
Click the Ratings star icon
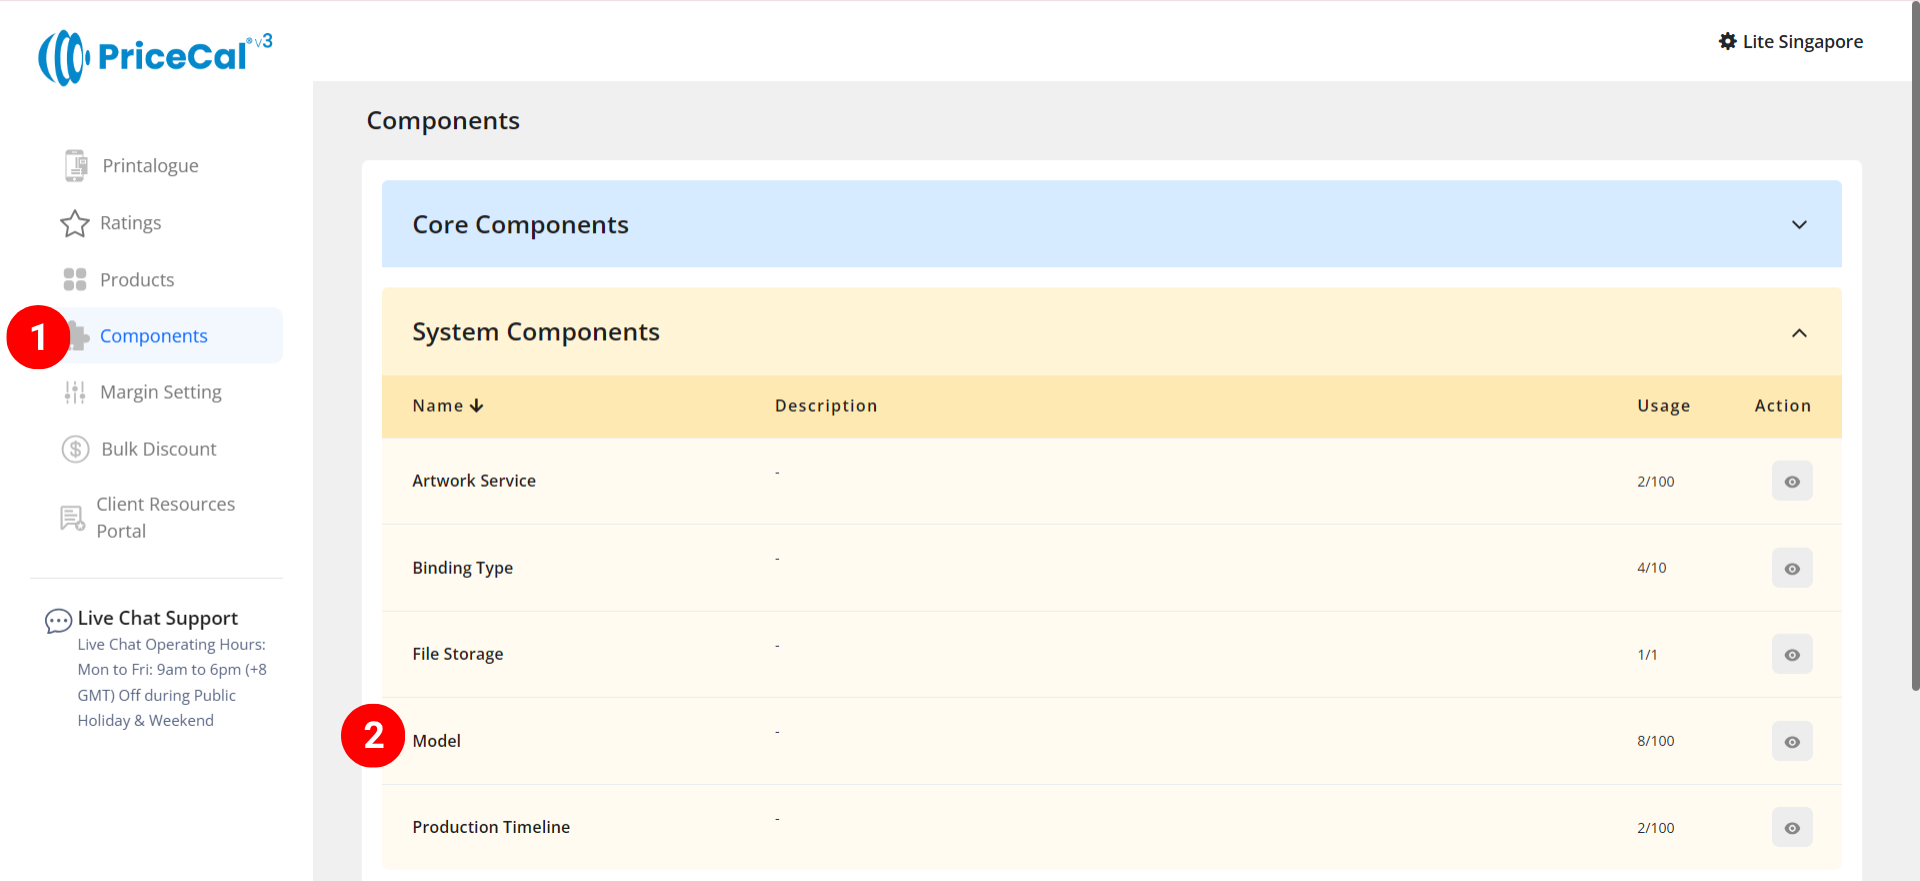pos(75,223)
